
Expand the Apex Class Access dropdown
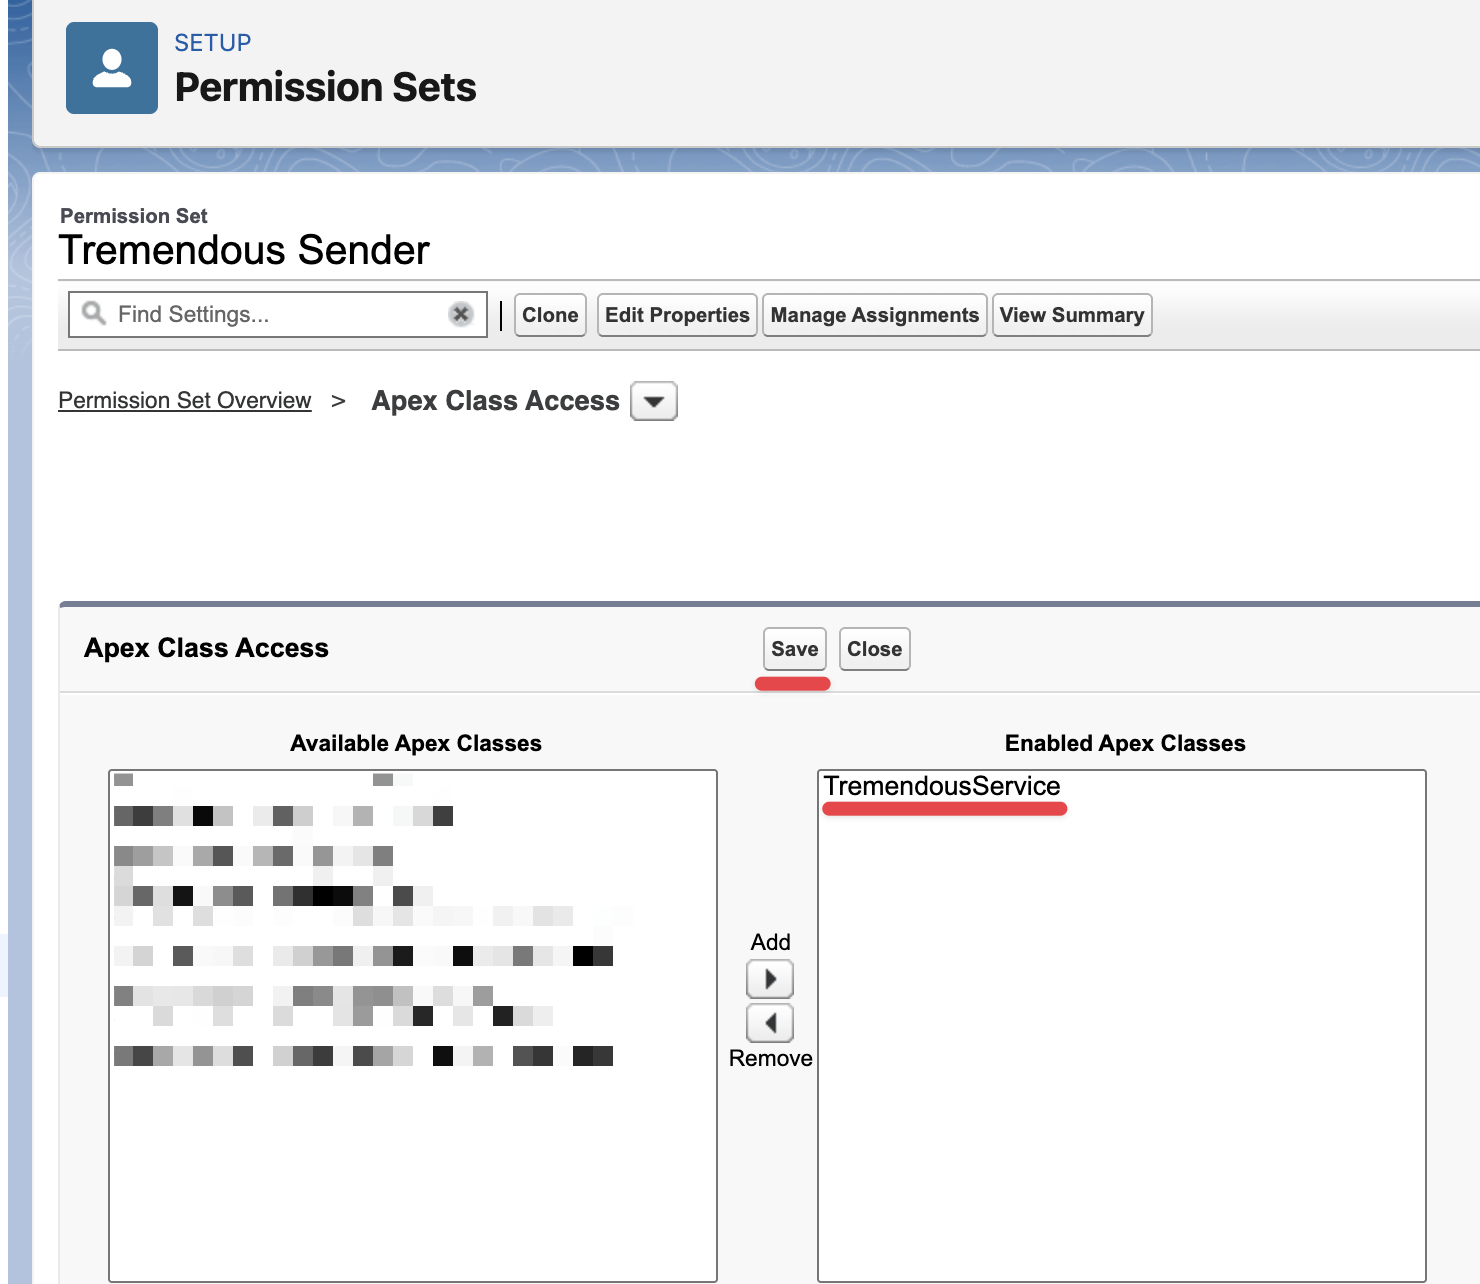[654, 401]
